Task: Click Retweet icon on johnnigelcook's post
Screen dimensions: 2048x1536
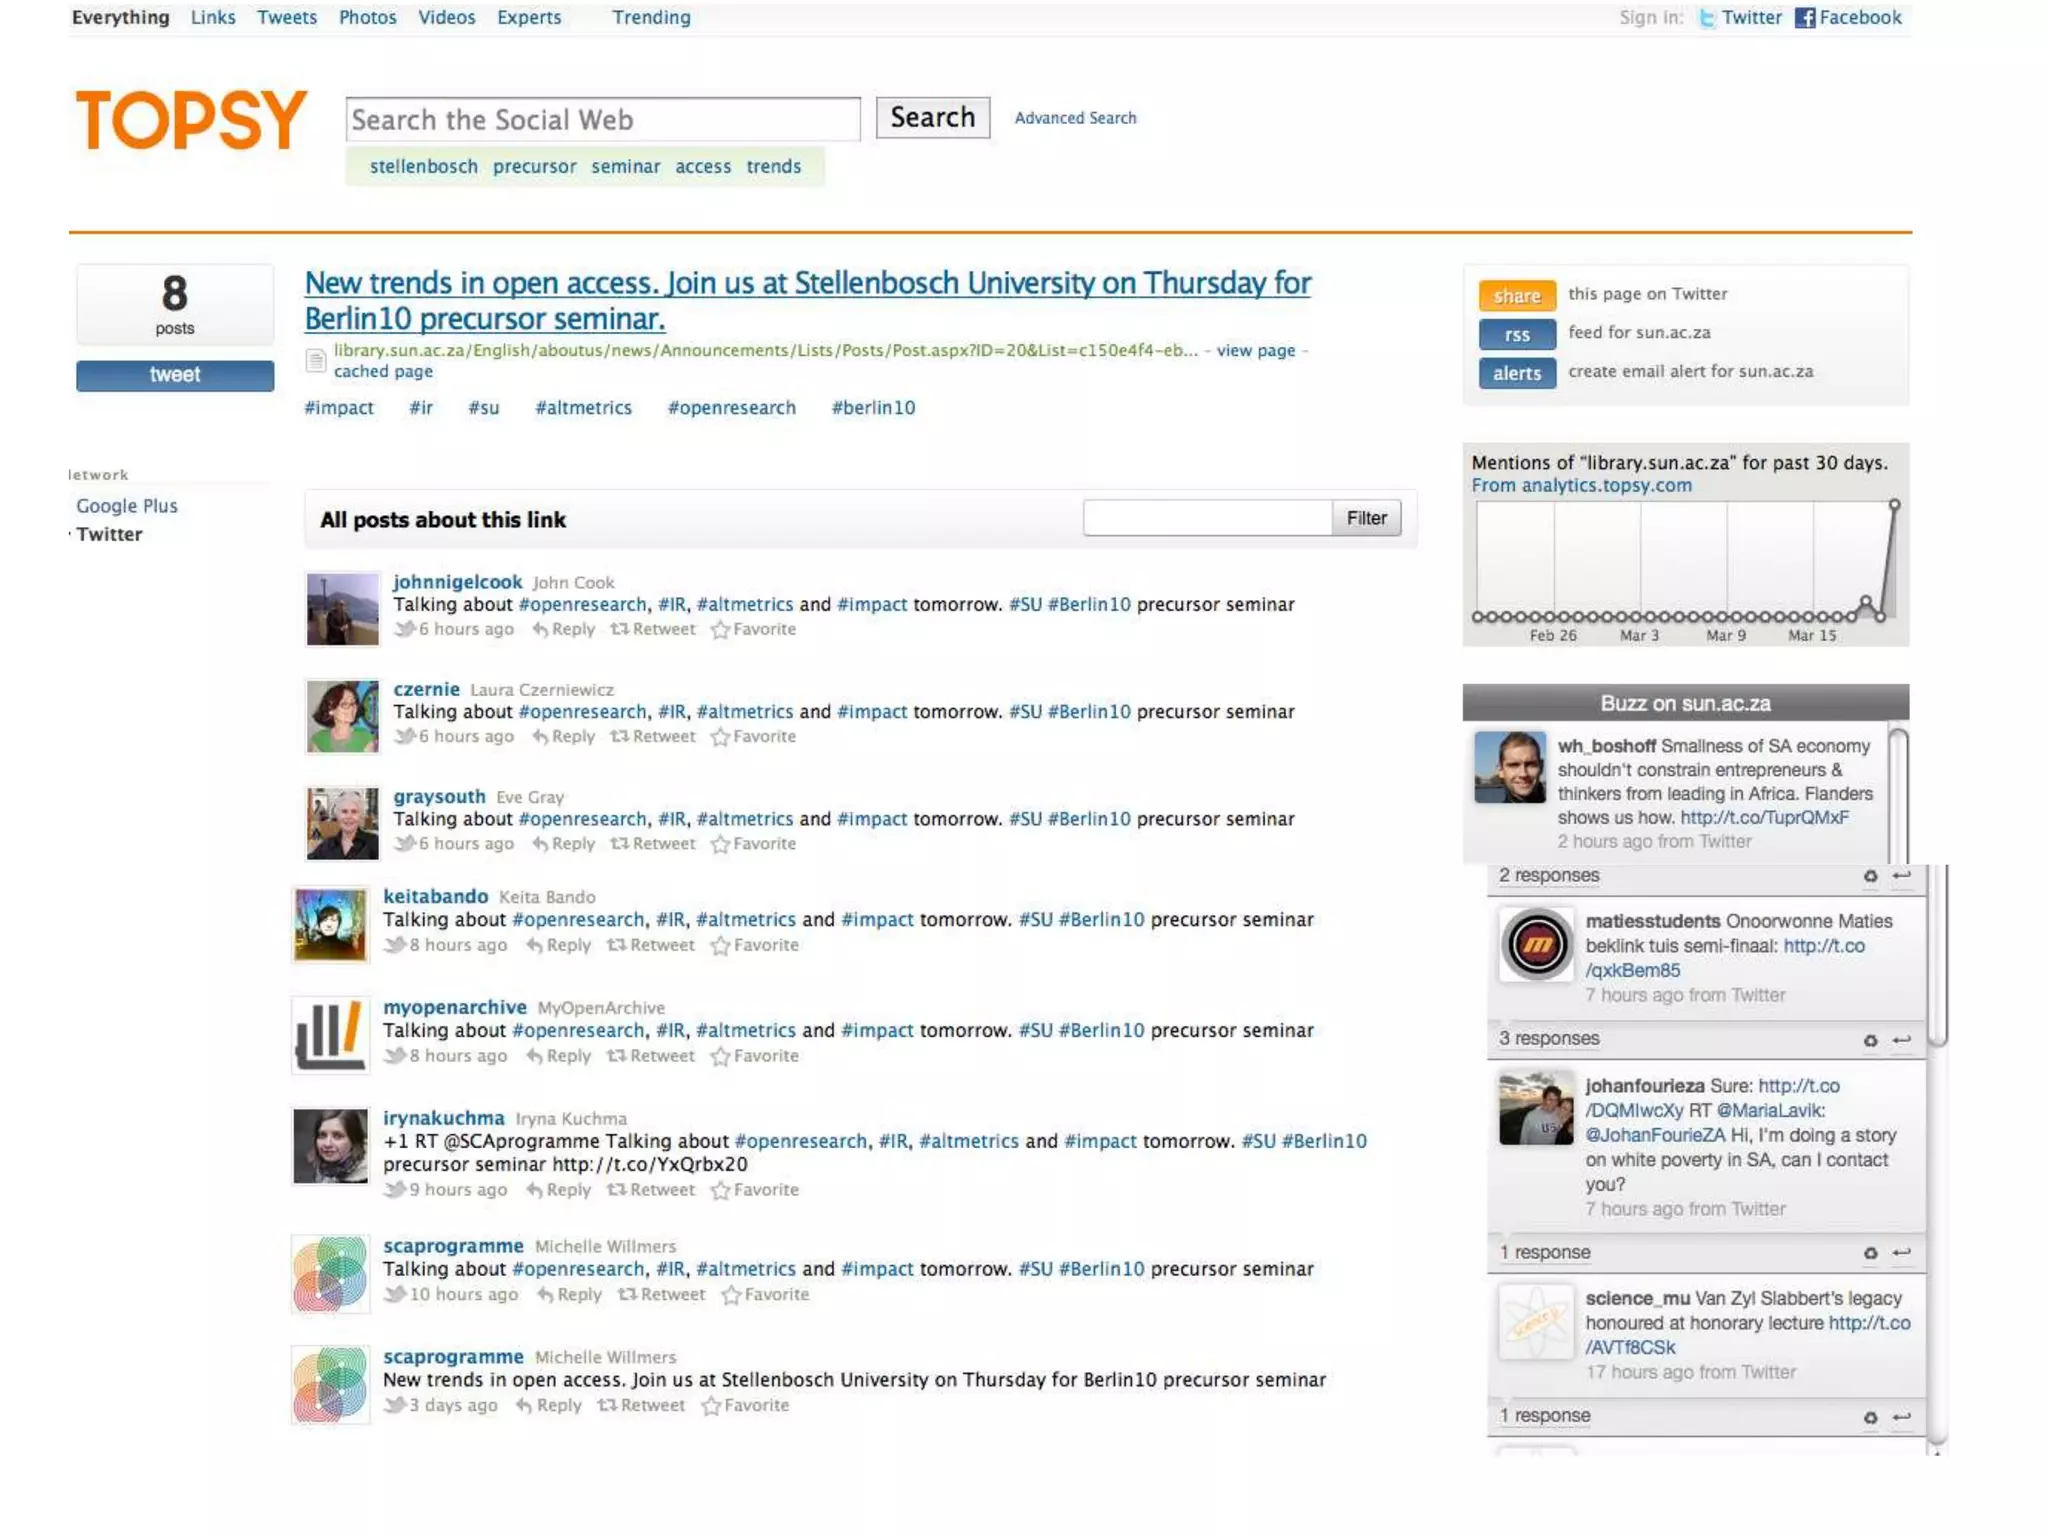Action: point(620,629)
